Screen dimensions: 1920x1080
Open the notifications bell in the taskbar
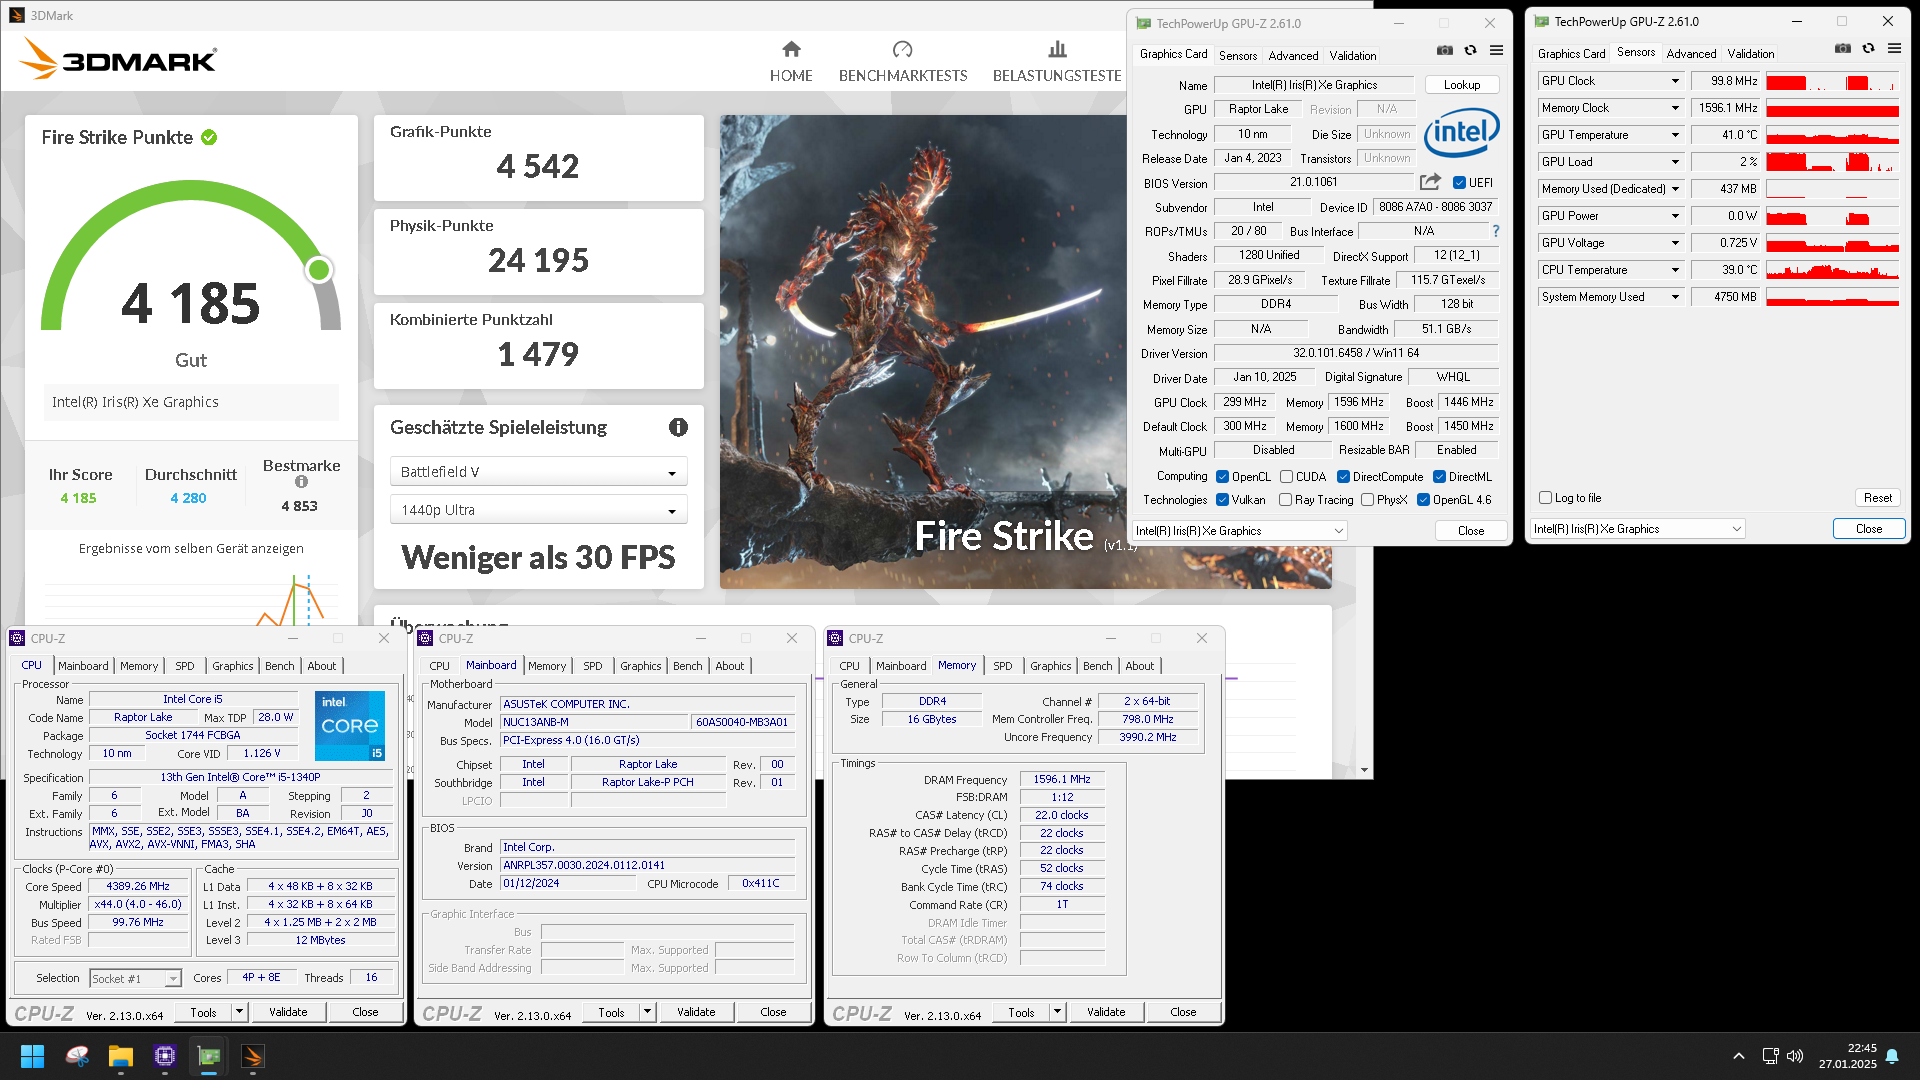click(x=1892, y=1056)
